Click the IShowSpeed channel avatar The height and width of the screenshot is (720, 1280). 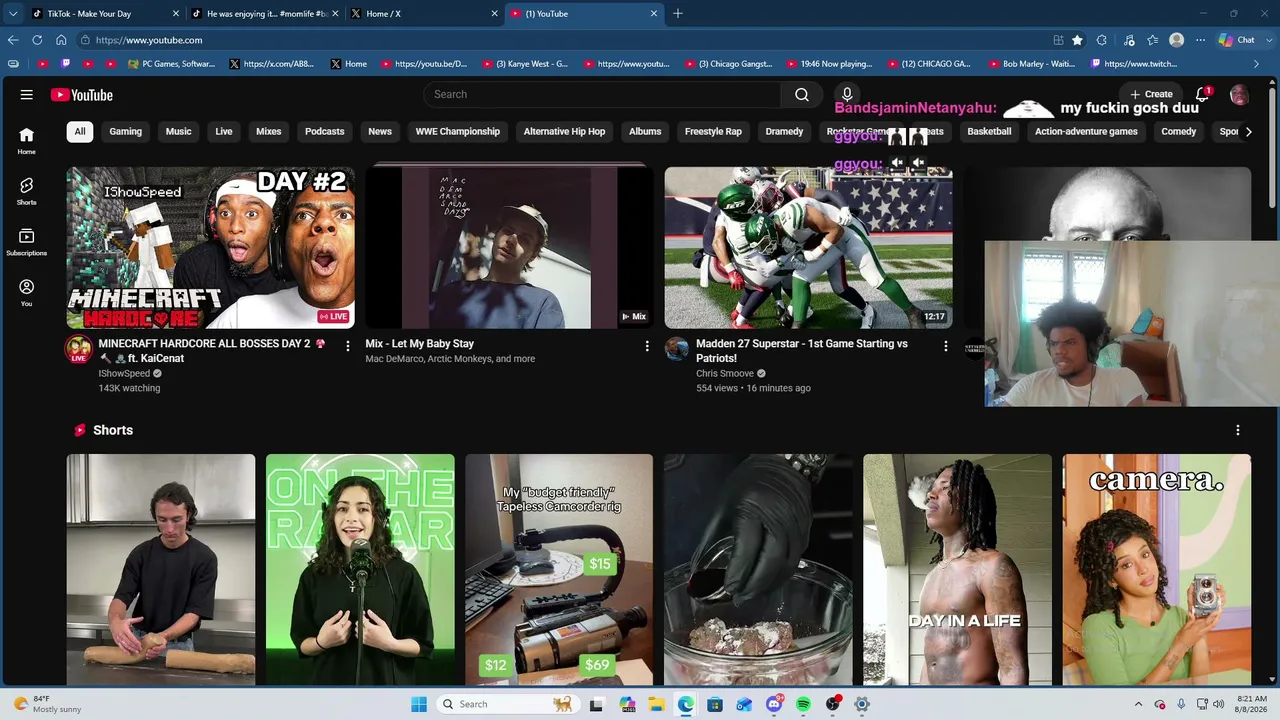pos(79,349)
